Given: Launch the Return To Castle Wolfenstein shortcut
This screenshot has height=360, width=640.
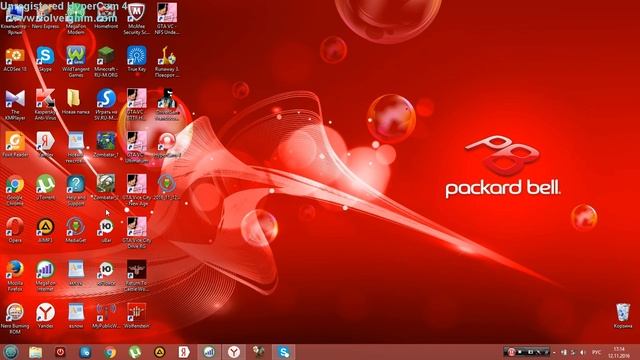Looking at the screenshot, I should pyautogui.click(x=136, y=276).
